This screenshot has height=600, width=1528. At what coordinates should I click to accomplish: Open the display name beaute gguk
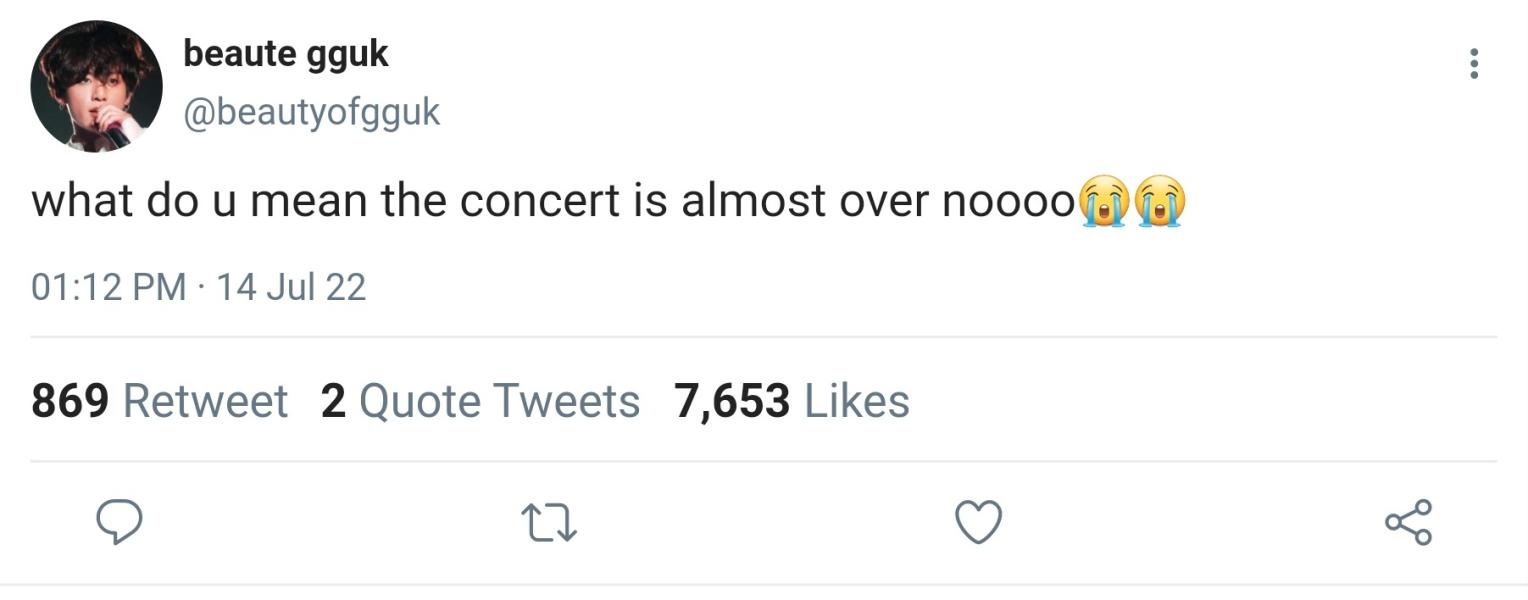pyautogui.click(x=285, y=54)
